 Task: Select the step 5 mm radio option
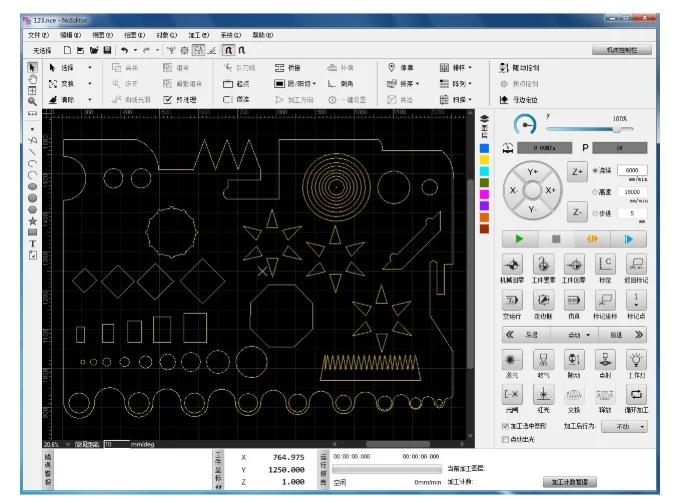pos(595,213)
